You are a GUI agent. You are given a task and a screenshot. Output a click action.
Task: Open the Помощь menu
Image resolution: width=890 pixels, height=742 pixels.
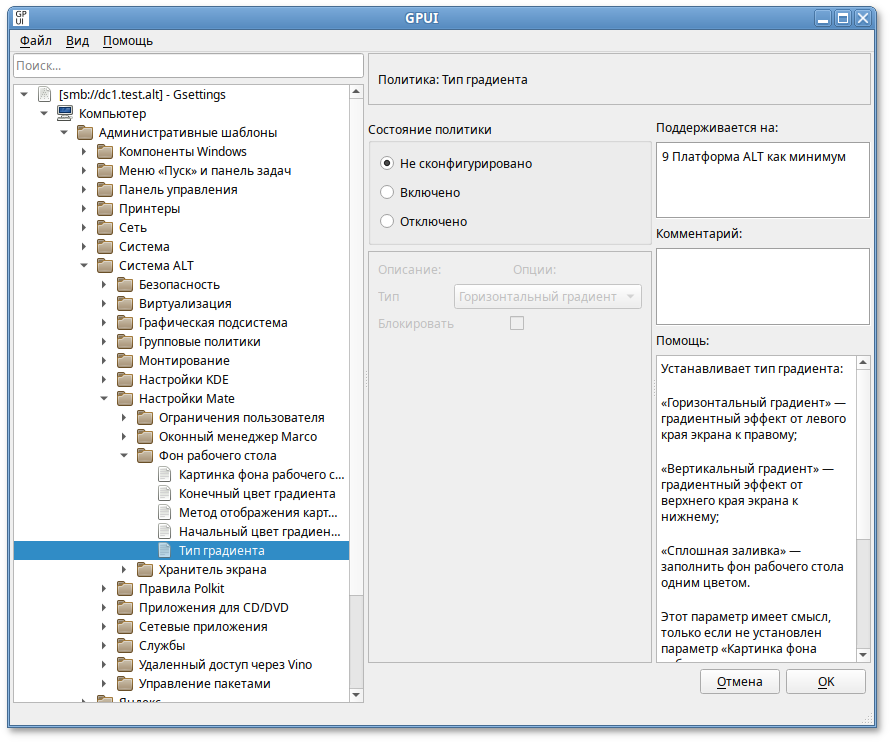128,41
